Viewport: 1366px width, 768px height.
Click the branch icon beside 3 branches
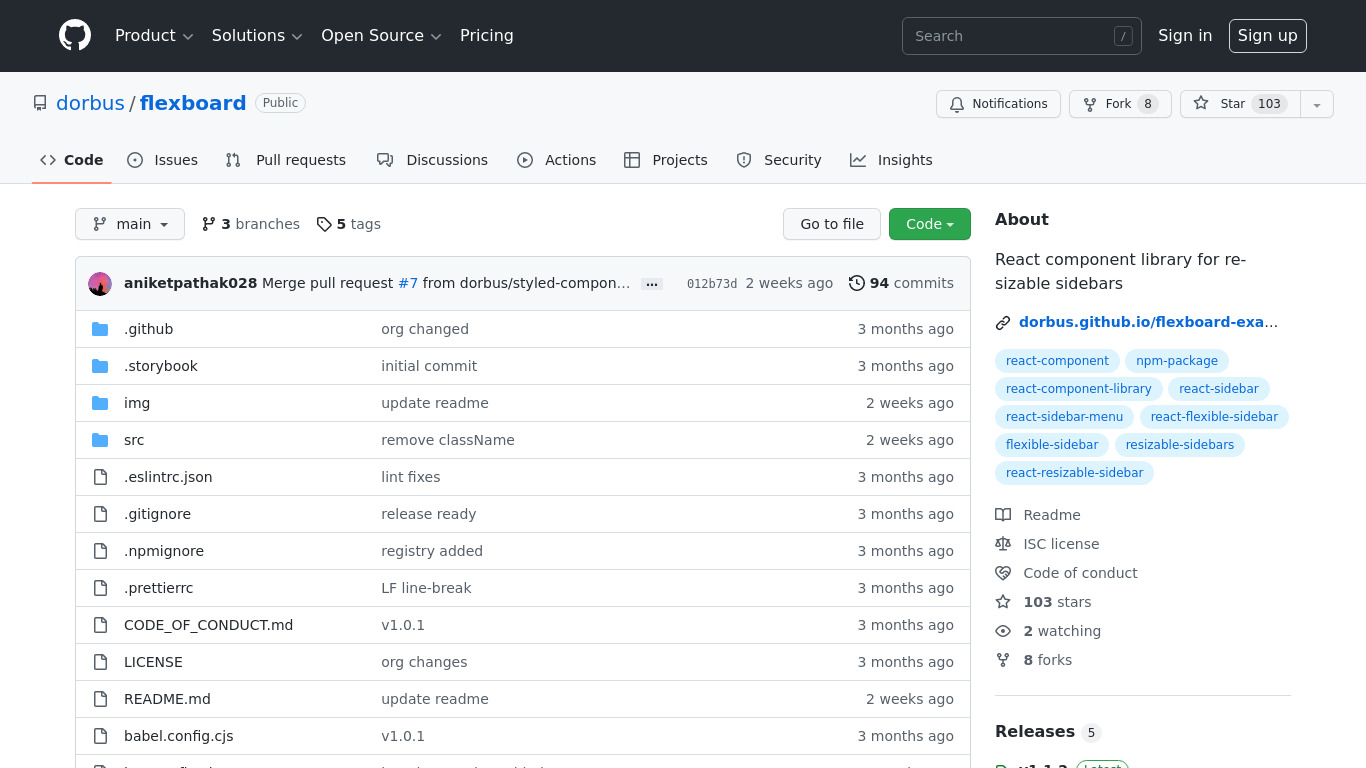[x=209, y=224]
